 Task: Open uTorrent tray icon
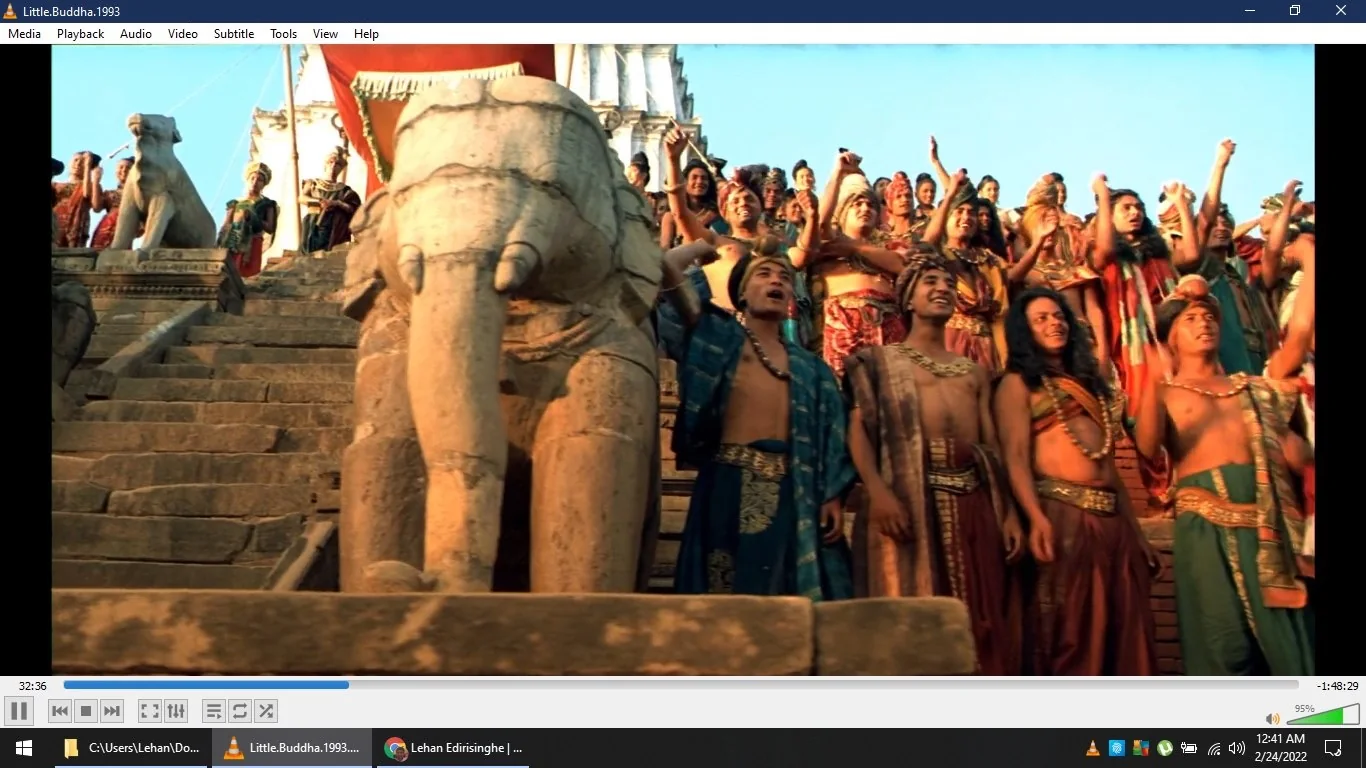click(x=1165, y=748)
